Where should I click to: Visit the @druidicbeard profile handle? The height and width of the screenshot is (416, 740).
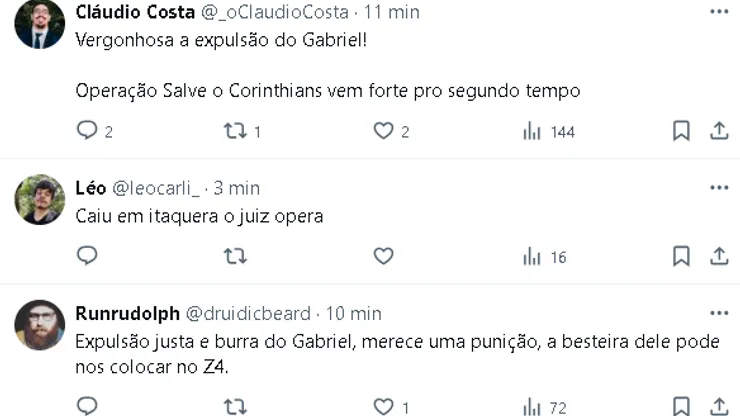pyautogui.click(x=248, y=313)
